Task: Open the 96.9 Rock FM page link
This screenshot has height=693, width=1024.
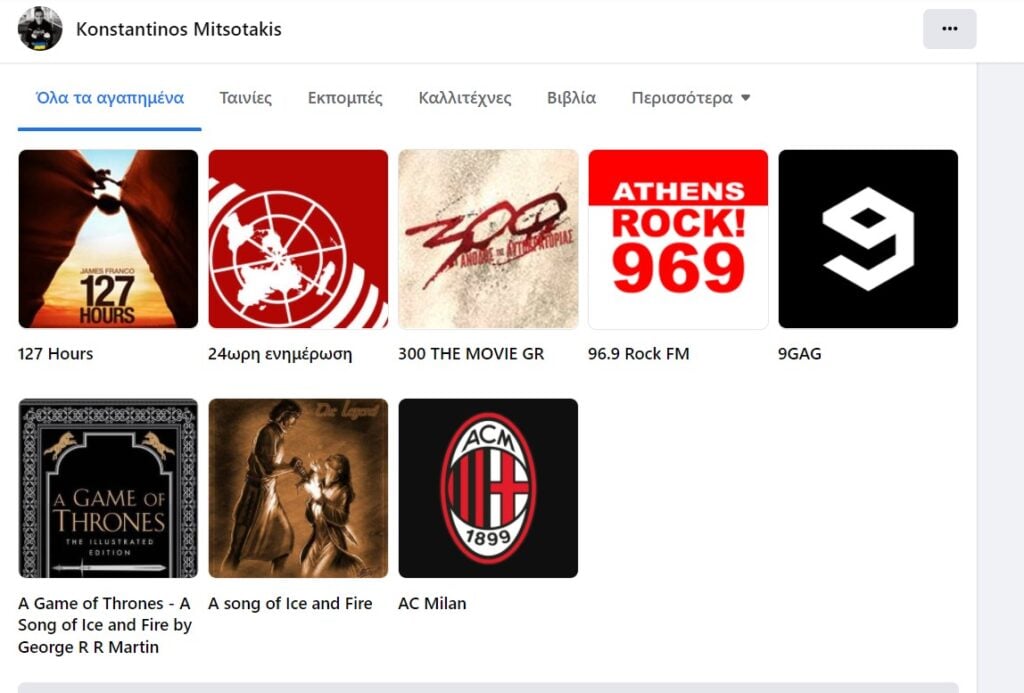Action: 639,354
